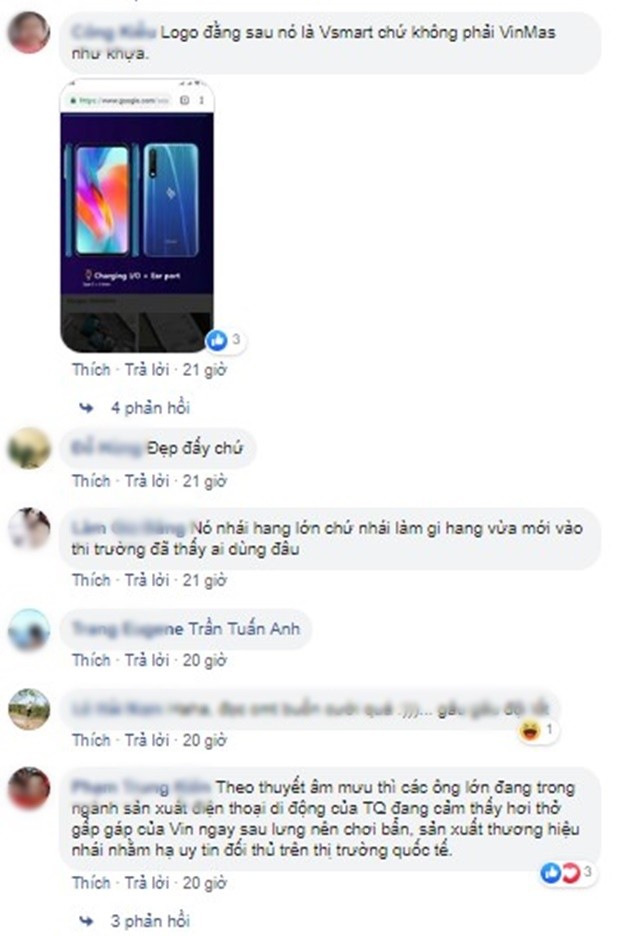
Task: Like the Vsmart logo photo comment via Thích
Action: [x=91, y=370]
